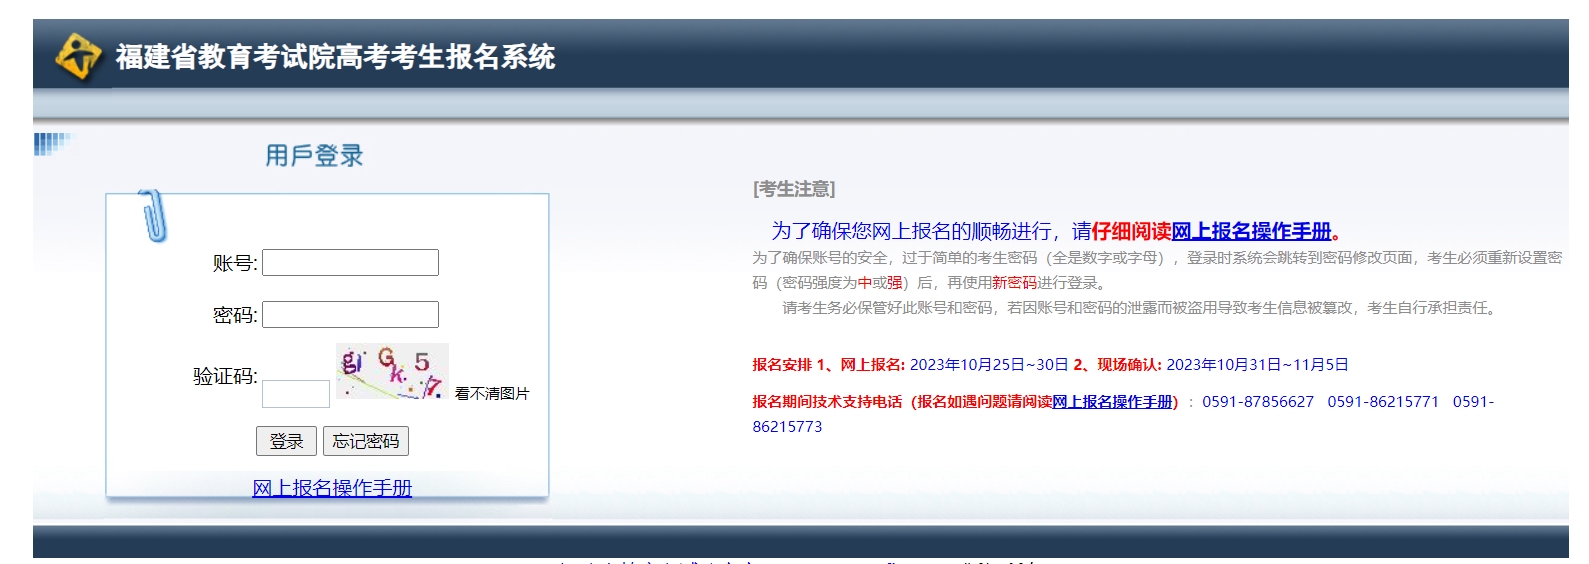Click the 账号 label
Viewport: 1589px width, 564px height.
pos(234,263)
